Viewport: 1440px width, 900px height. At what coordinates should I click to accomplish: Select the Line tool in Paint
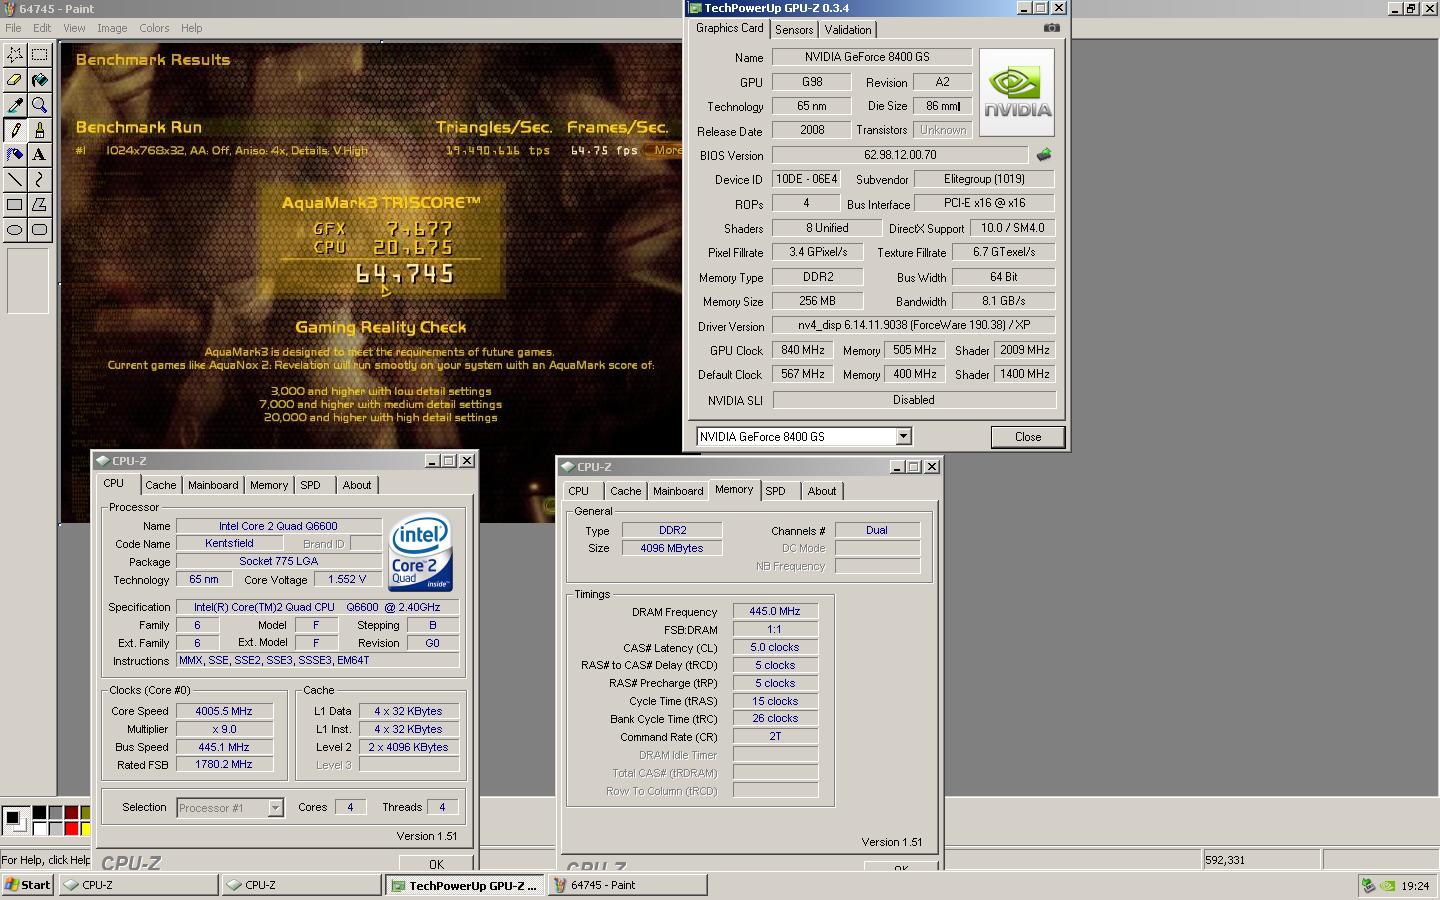(x=15, y=180)
